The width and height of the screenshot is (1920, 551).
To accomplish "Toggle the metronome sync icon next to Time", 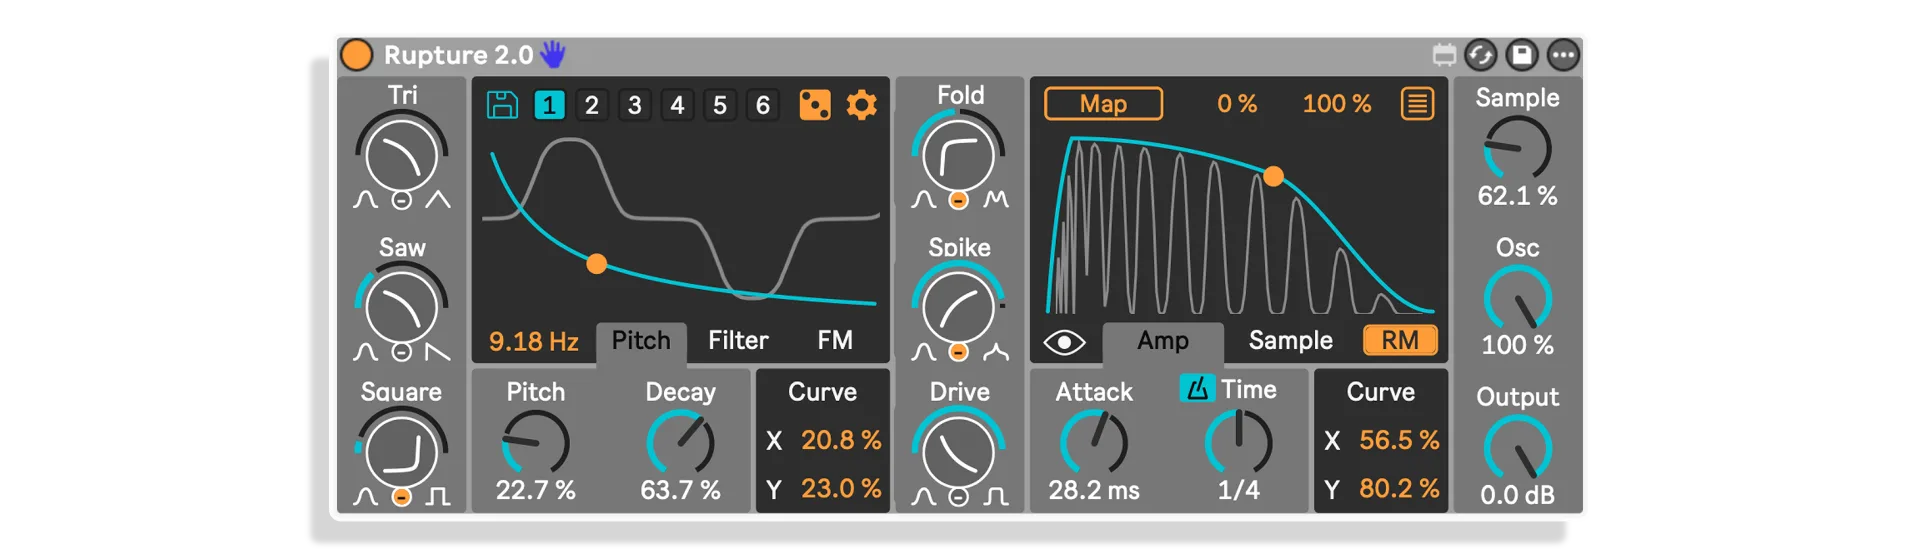I will [1197, 388].
